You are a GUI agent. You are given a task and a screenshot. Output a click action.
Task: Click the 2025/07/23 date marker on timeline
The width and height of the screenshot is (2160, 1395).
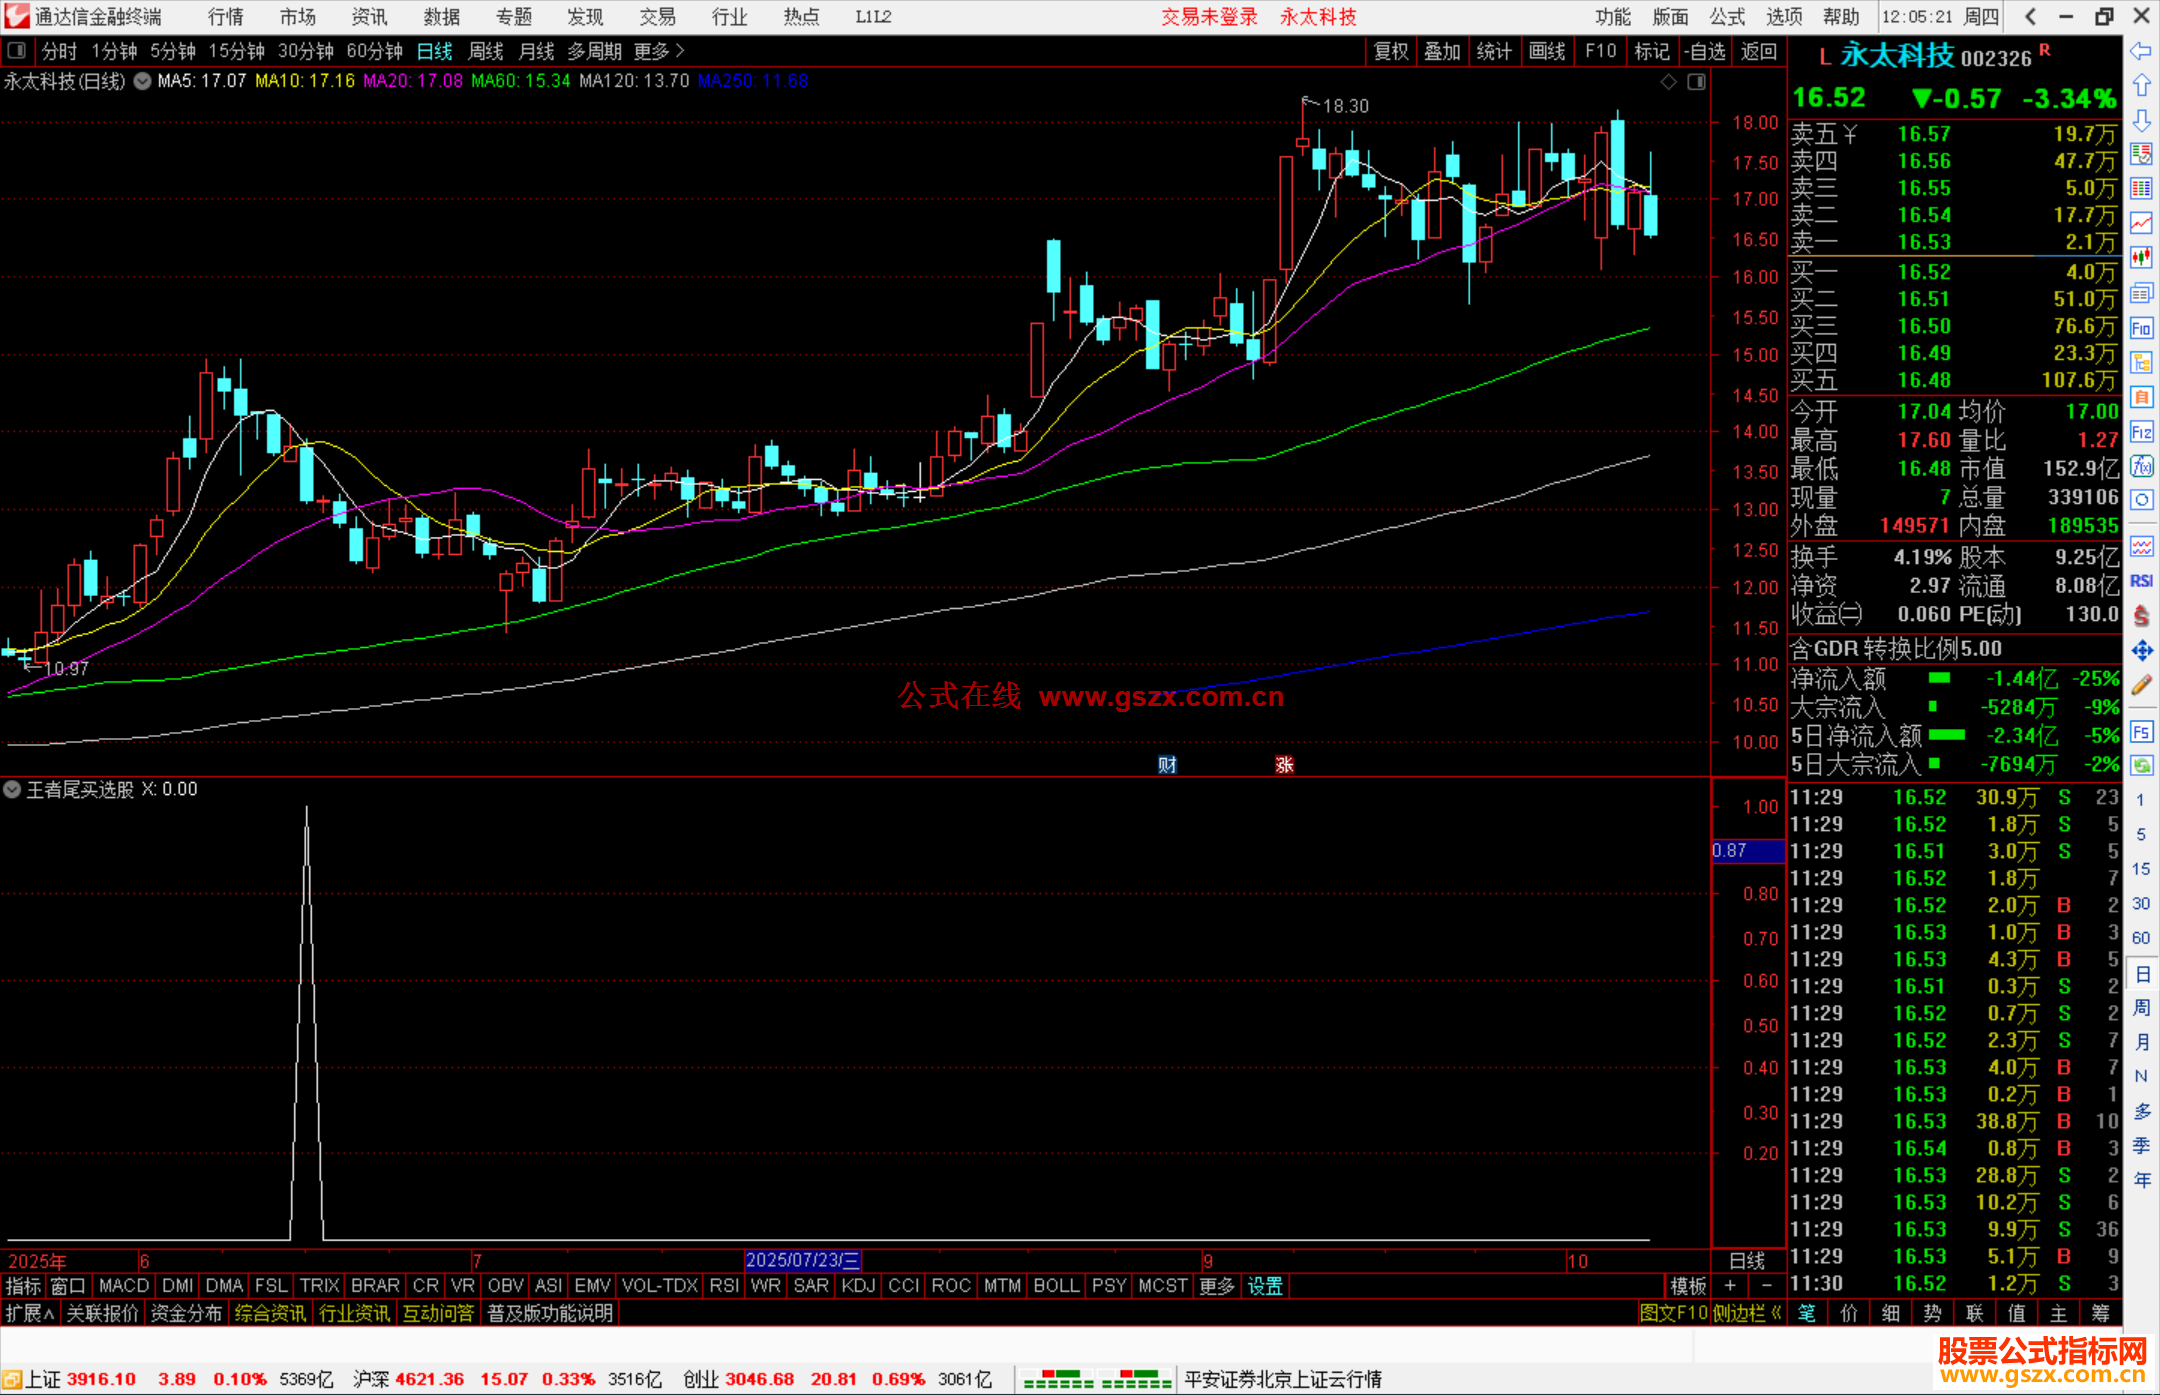coord(802,1261)
